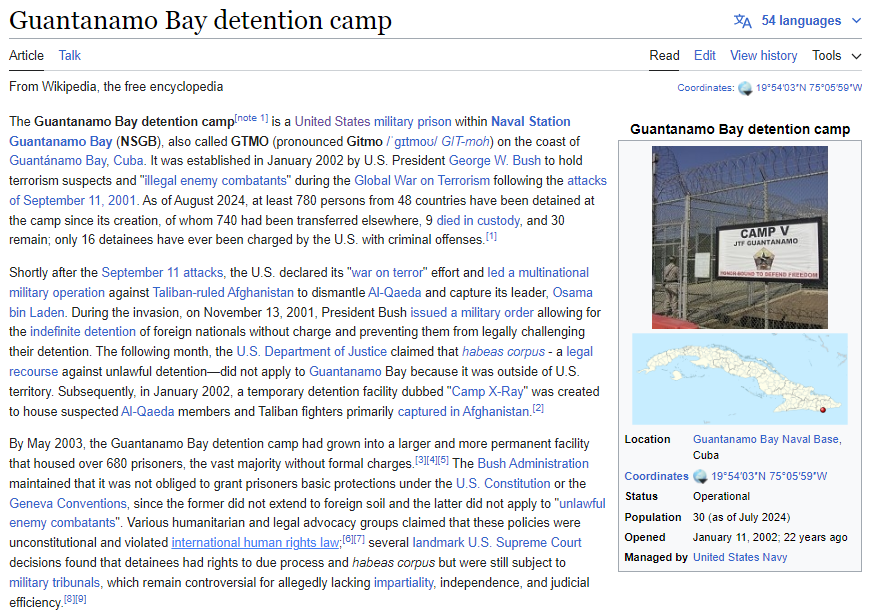
Task: Open the Al-Qaeda link after dismantle
Action: (x=394, y=292)
